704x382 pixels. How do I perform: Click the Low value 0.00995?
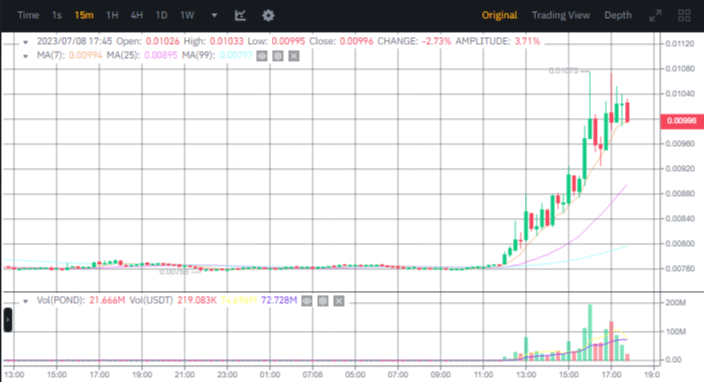point(288,41)
